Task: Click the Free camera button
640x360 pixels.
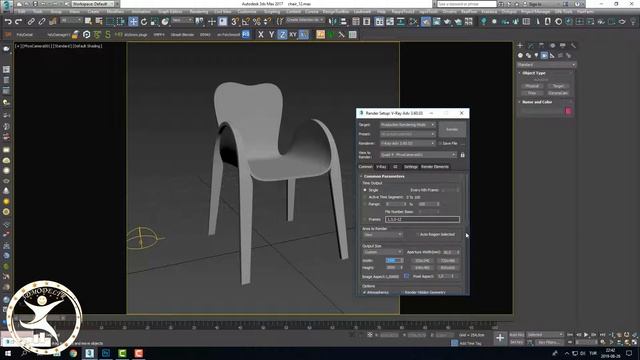Action: pos(532,93)
